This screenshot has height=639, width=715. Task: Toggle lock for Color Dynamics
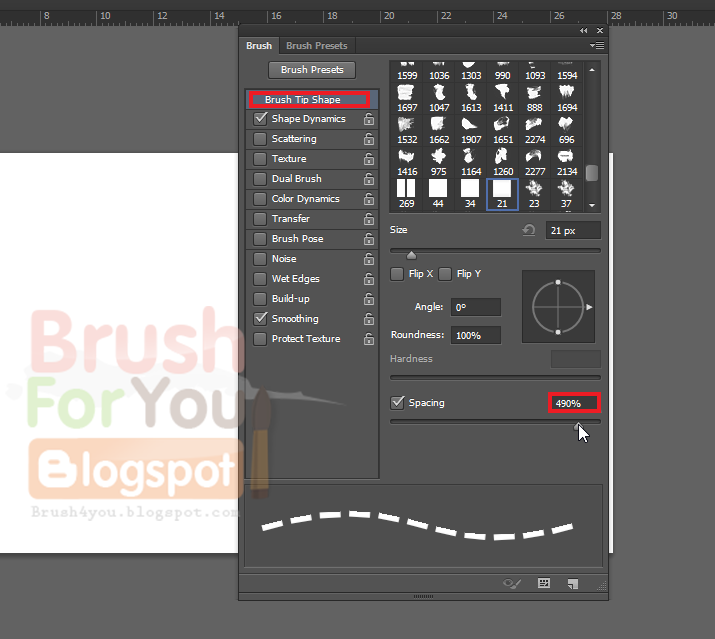[369, 199]
